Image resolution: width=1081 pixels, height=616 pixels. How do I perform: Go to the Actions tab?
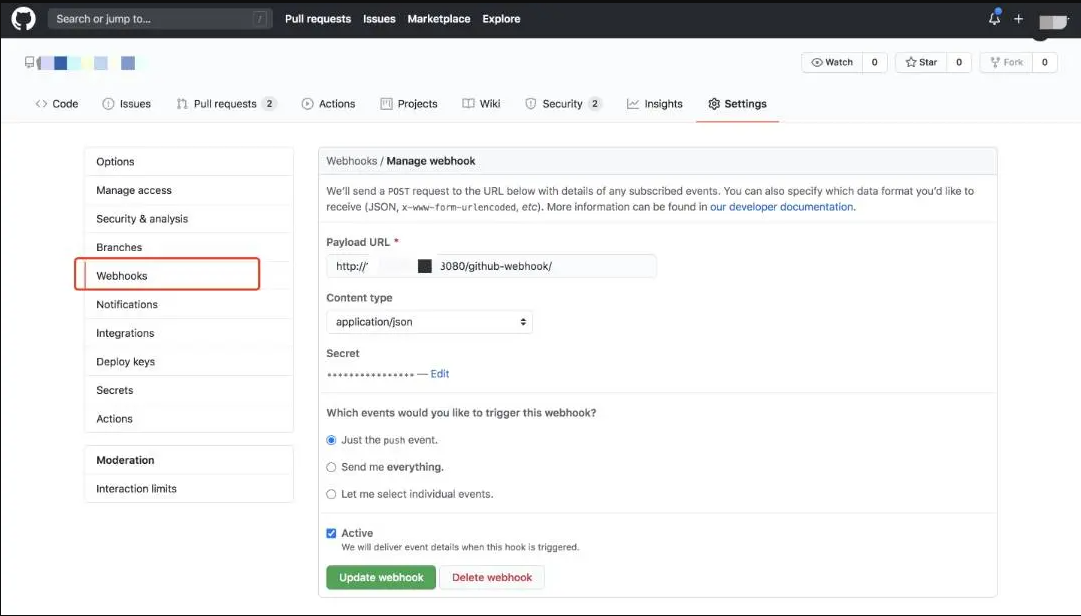coord(328,104)
